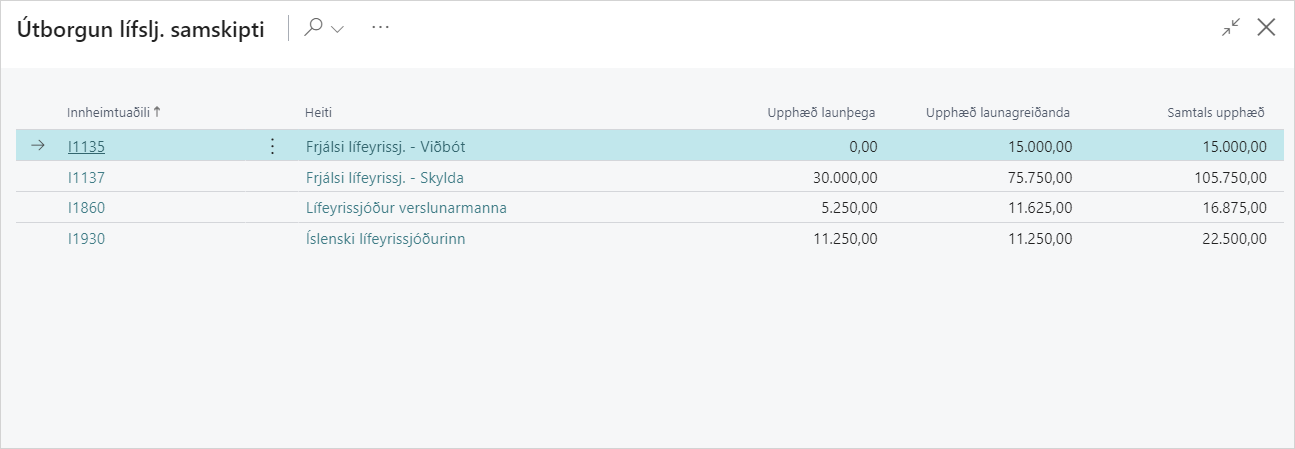
Task: Open the more options ellipsis menu
Action: [380, 28]
